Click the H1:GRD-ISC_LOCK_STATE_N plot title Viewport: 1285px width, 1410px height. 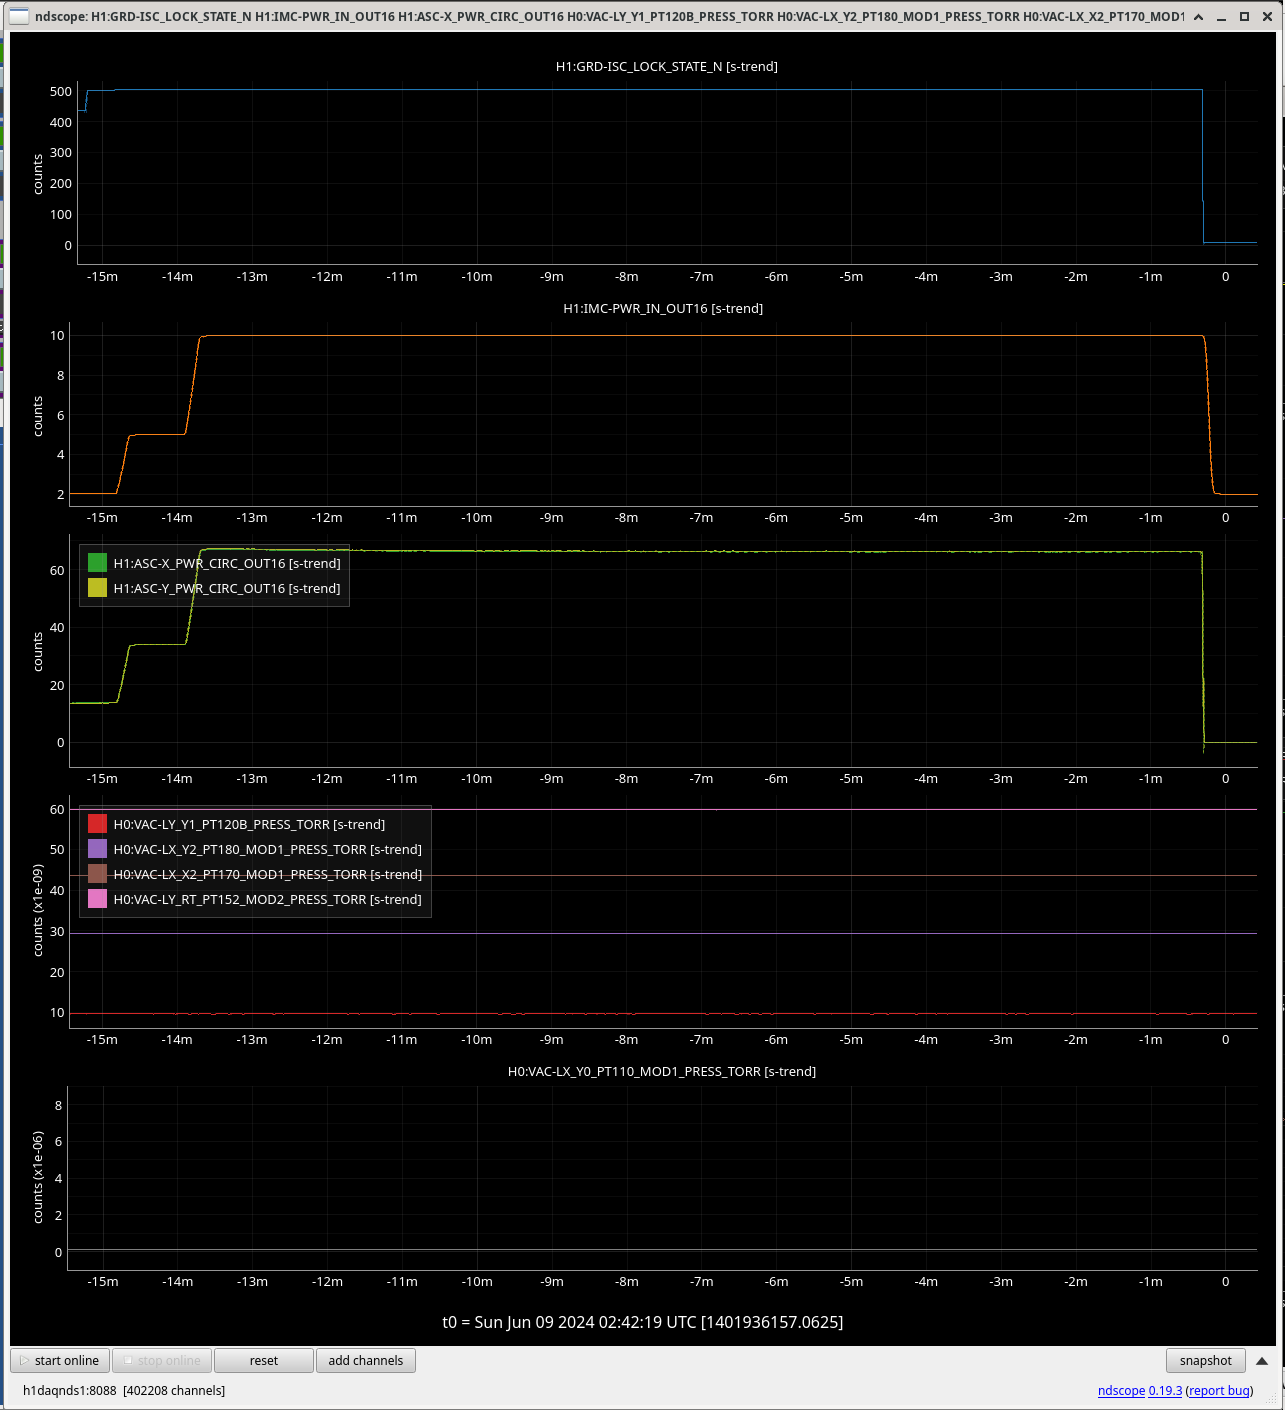click(x=667, y=66)
